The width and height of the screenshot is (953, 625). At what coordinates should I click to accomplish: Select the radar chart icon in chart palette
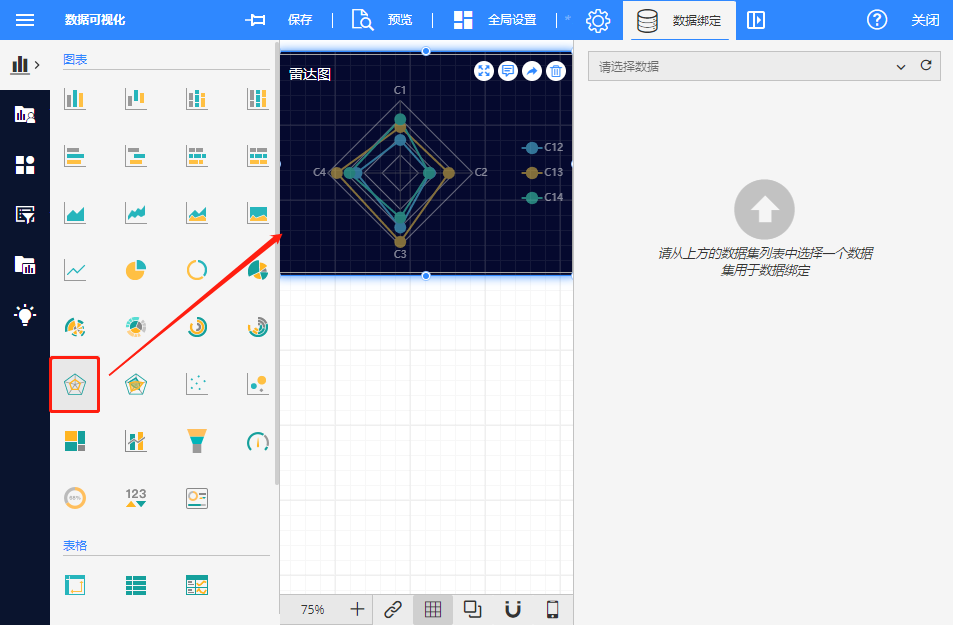click(x=75, y=384)
